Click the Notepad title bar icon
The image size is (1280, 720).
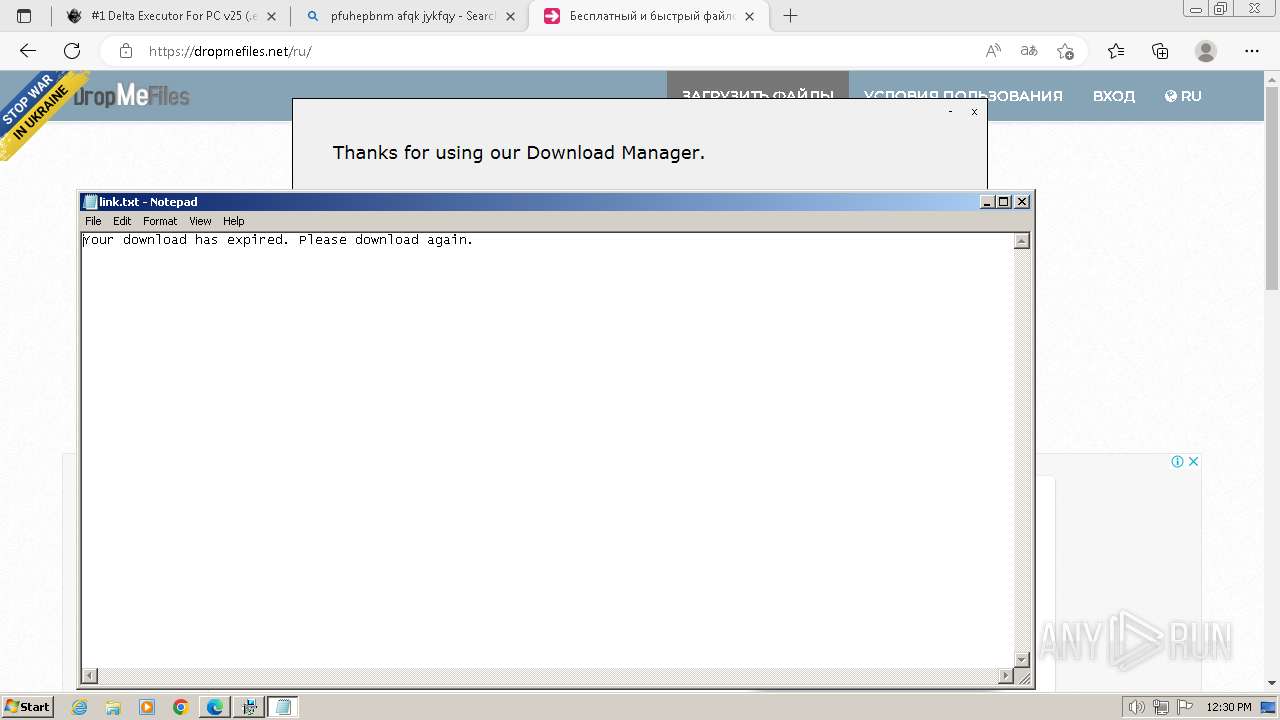90,202
